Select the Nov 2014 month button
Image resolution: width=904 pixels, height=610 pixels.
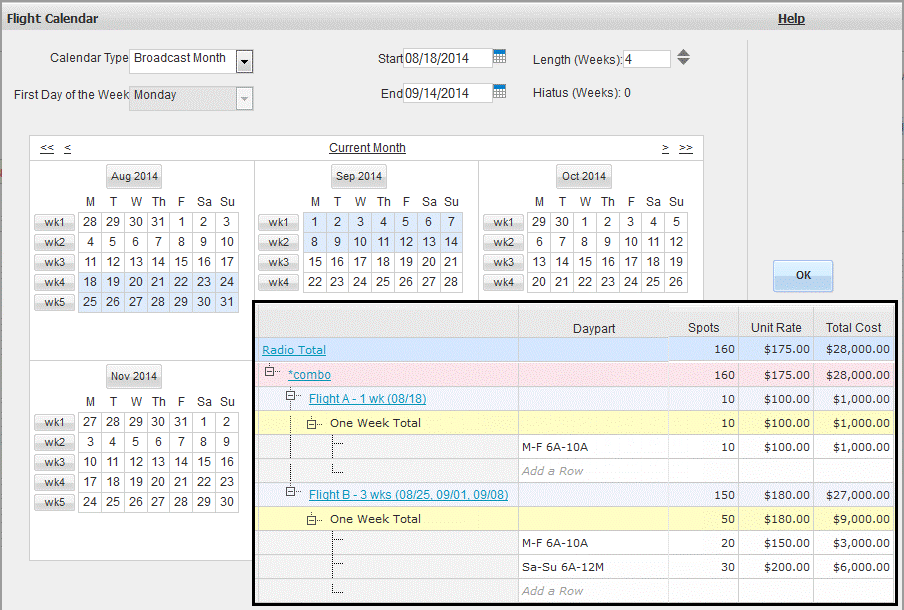134,376
